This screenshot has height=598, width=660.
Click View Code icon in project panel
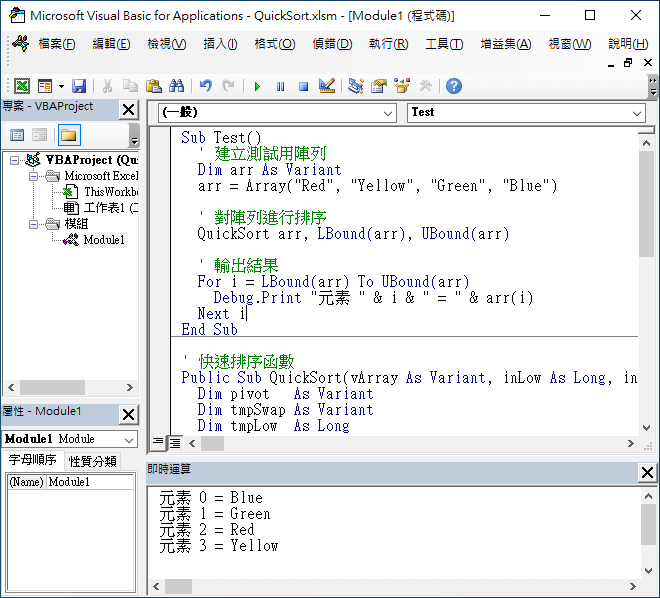17,135
